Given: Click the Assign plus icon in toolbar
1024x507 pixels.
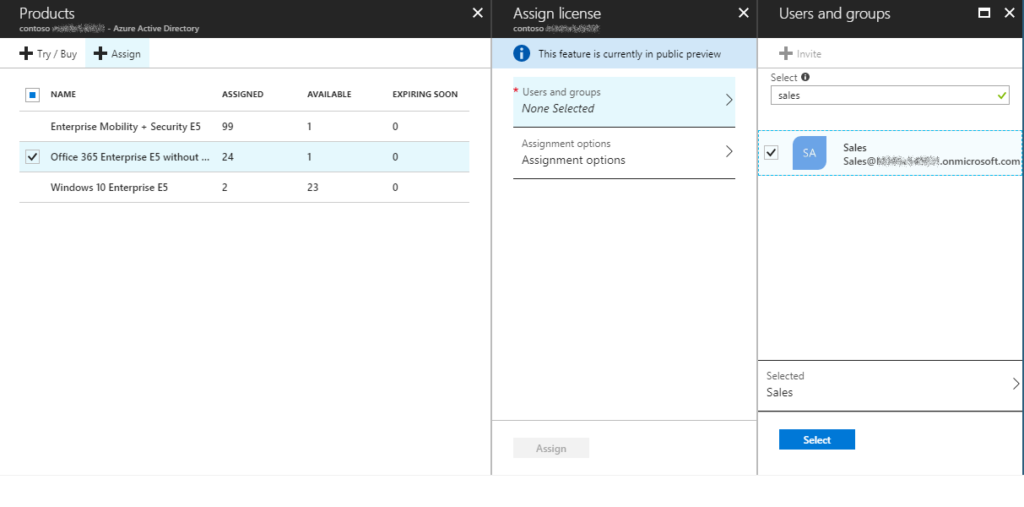Looking at the screenshot, I should (100, 54).
